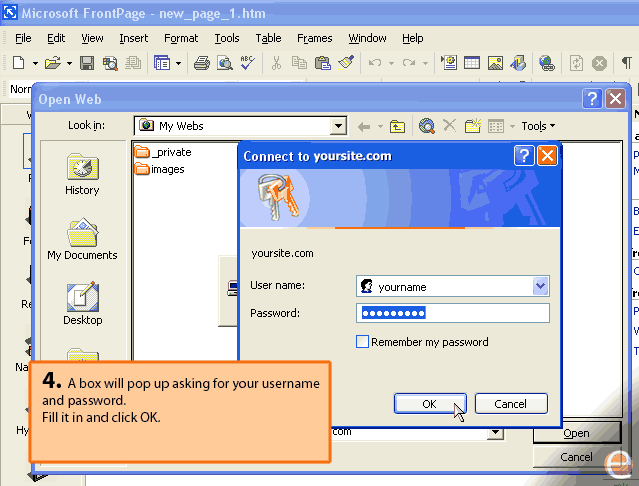Click Cancel in Connect to yoursite.com dialog

point(511,404)
